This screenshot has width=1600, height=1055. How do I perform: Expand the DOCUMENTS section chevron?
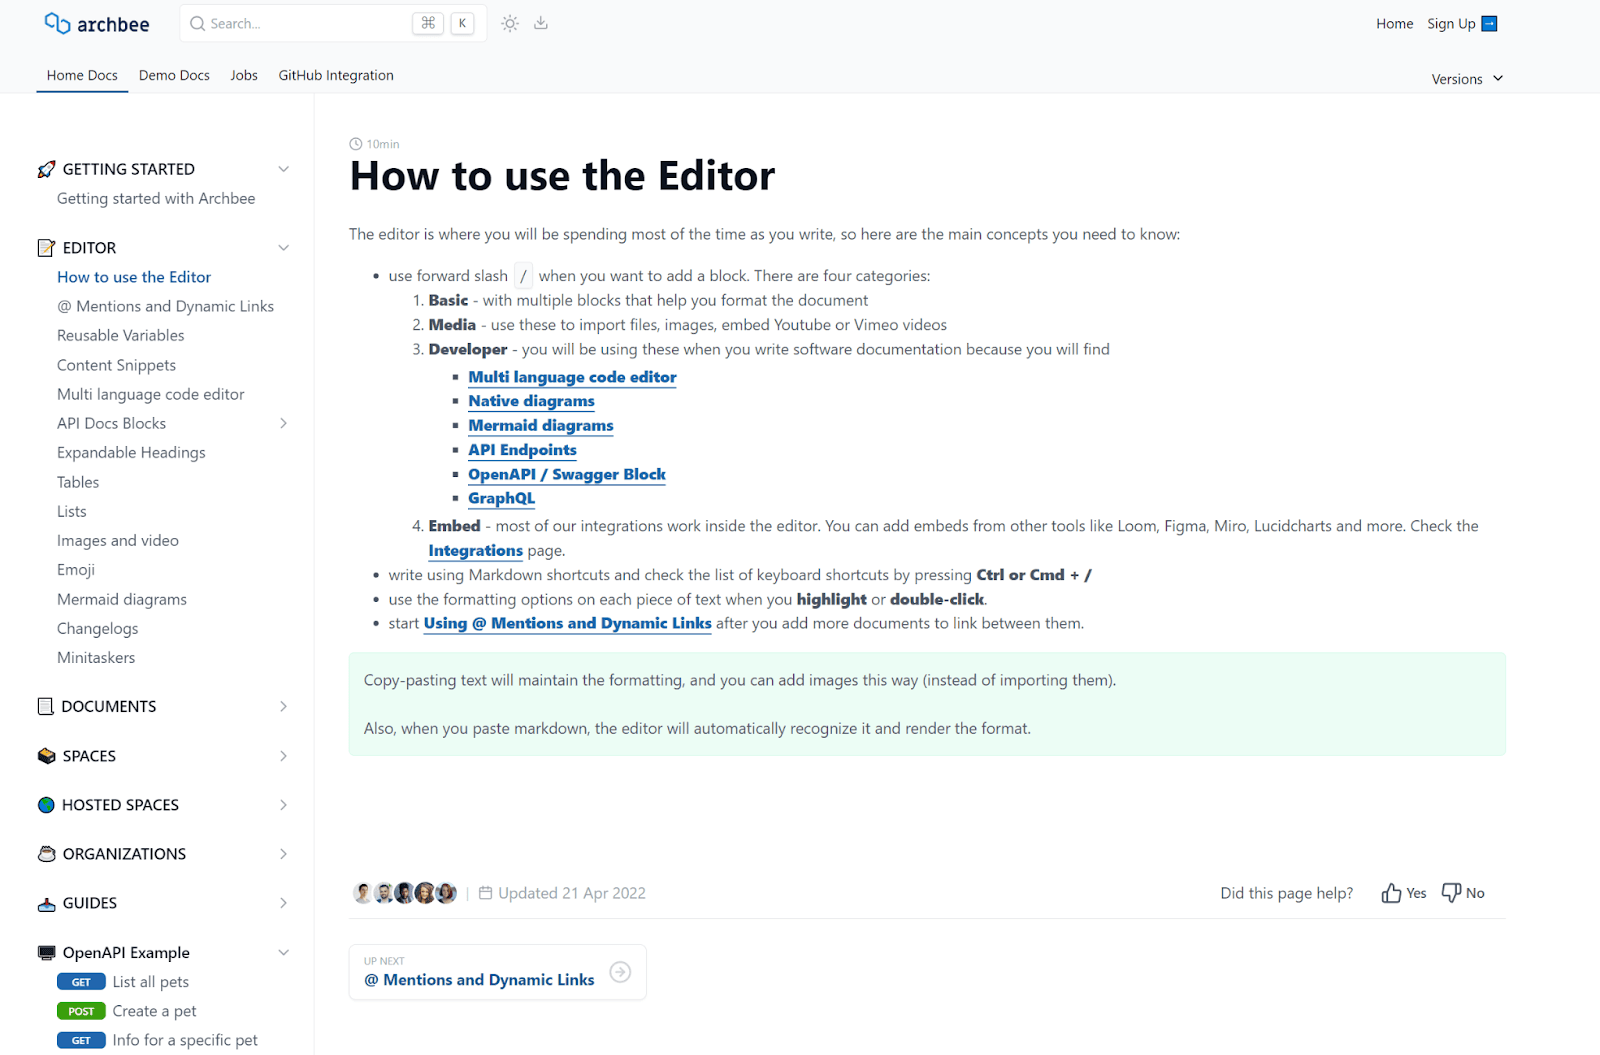tap(283, 707)
